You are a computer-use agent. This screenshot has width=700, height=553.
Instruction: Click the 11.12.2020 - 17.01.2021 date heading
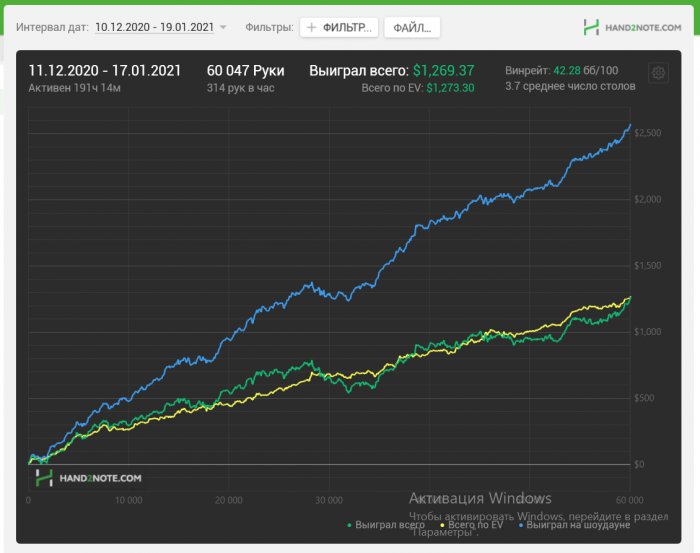point(105,71)
